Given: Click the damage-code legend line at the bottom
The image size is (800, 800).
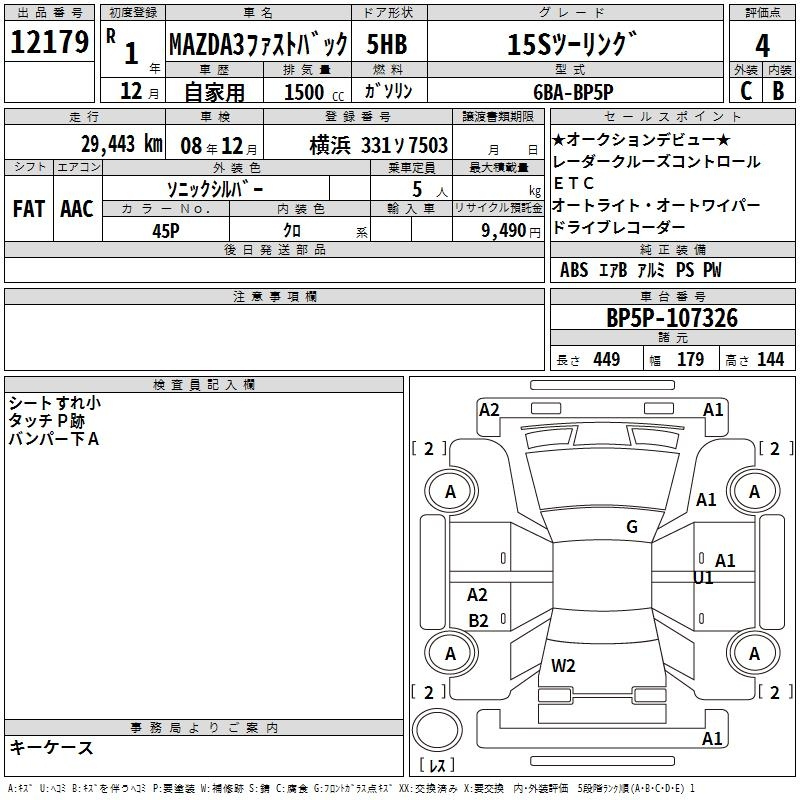Looking at the screenshot, I should pyautogui.click(x=351, y=789).
